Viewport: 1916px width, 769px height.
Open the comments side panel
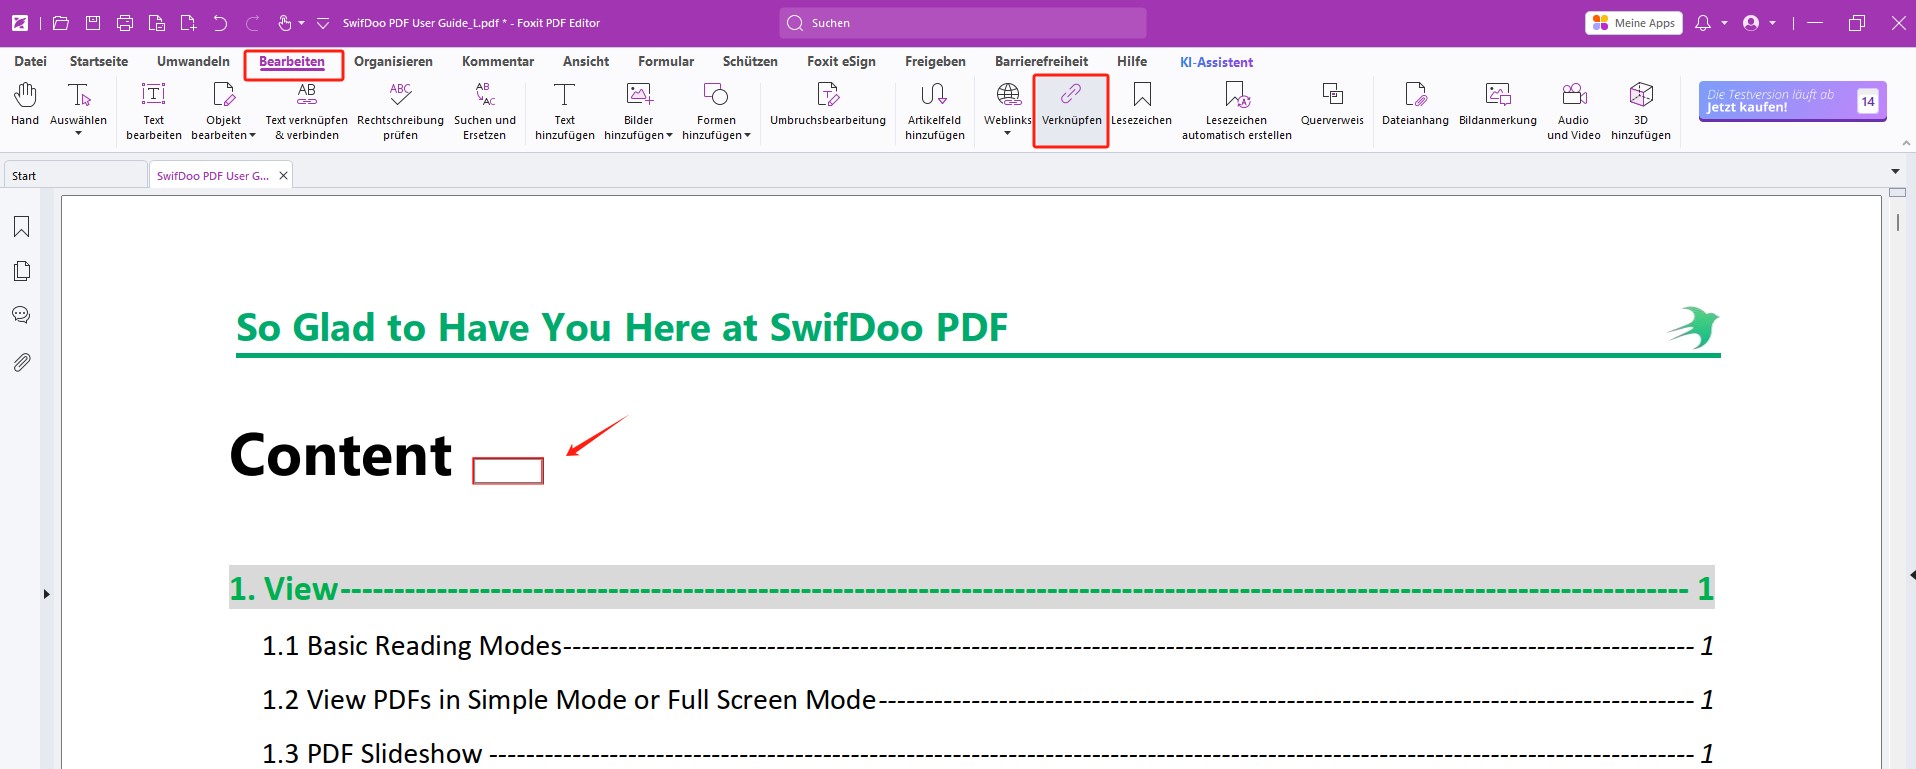click(21, 315)
